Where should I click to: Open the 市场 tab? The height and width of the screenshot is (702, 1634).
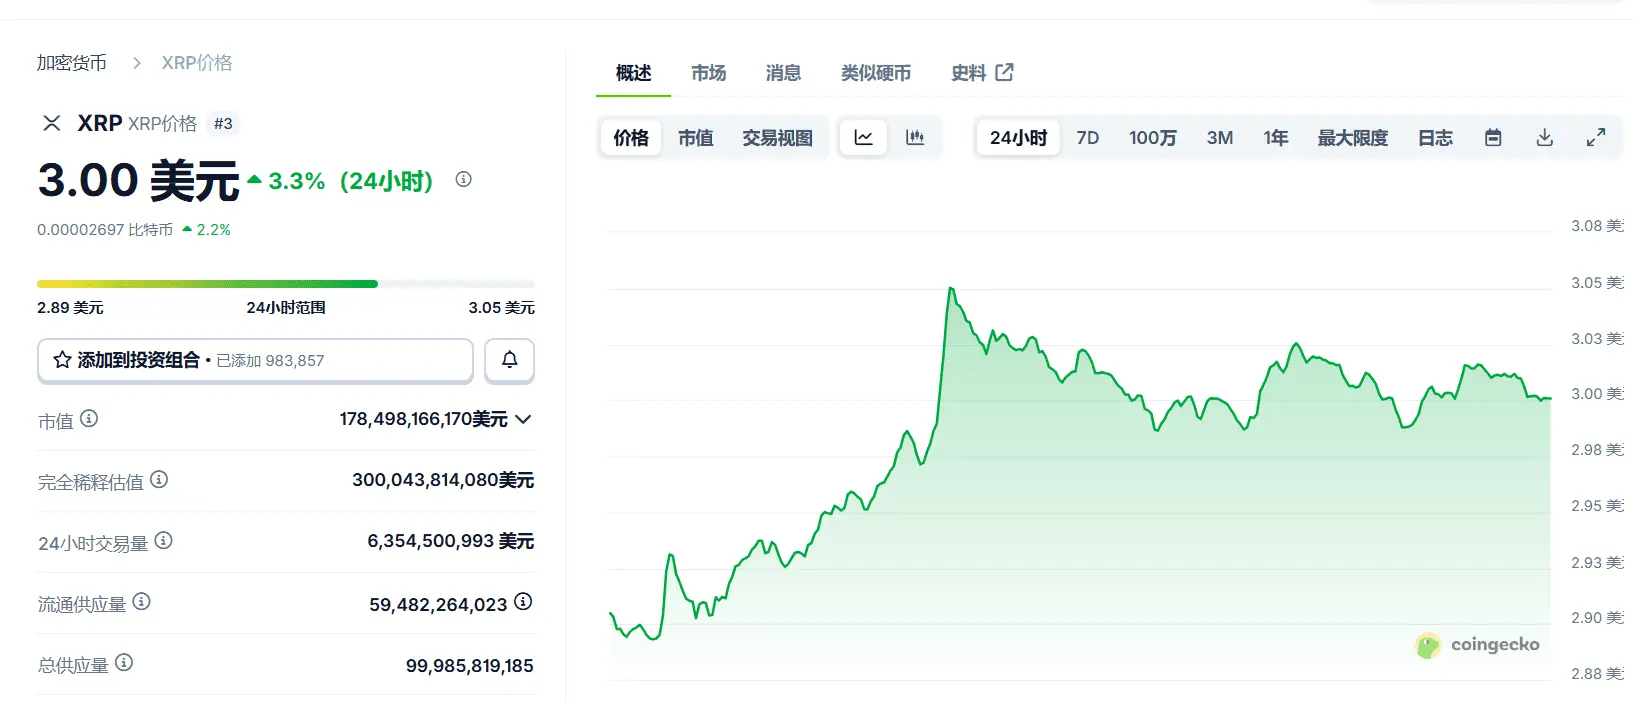pos(708,73)
